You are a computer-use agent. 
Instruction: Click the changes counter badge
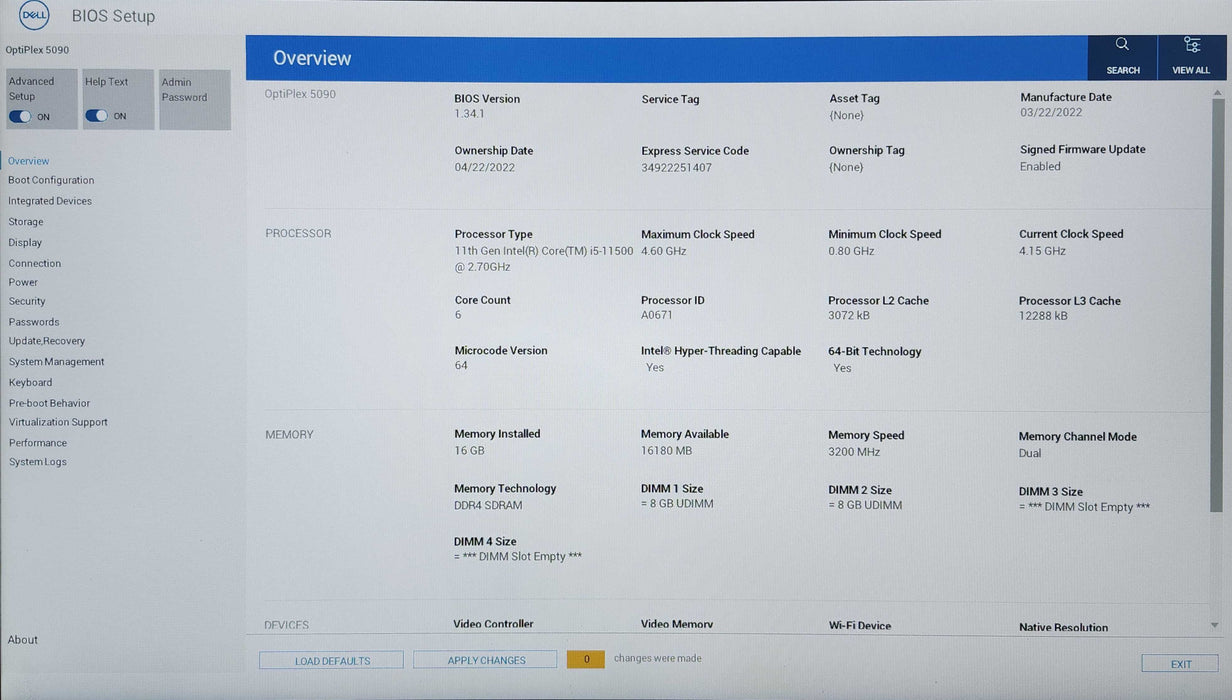pyautogui.click(x=586, y=659)
